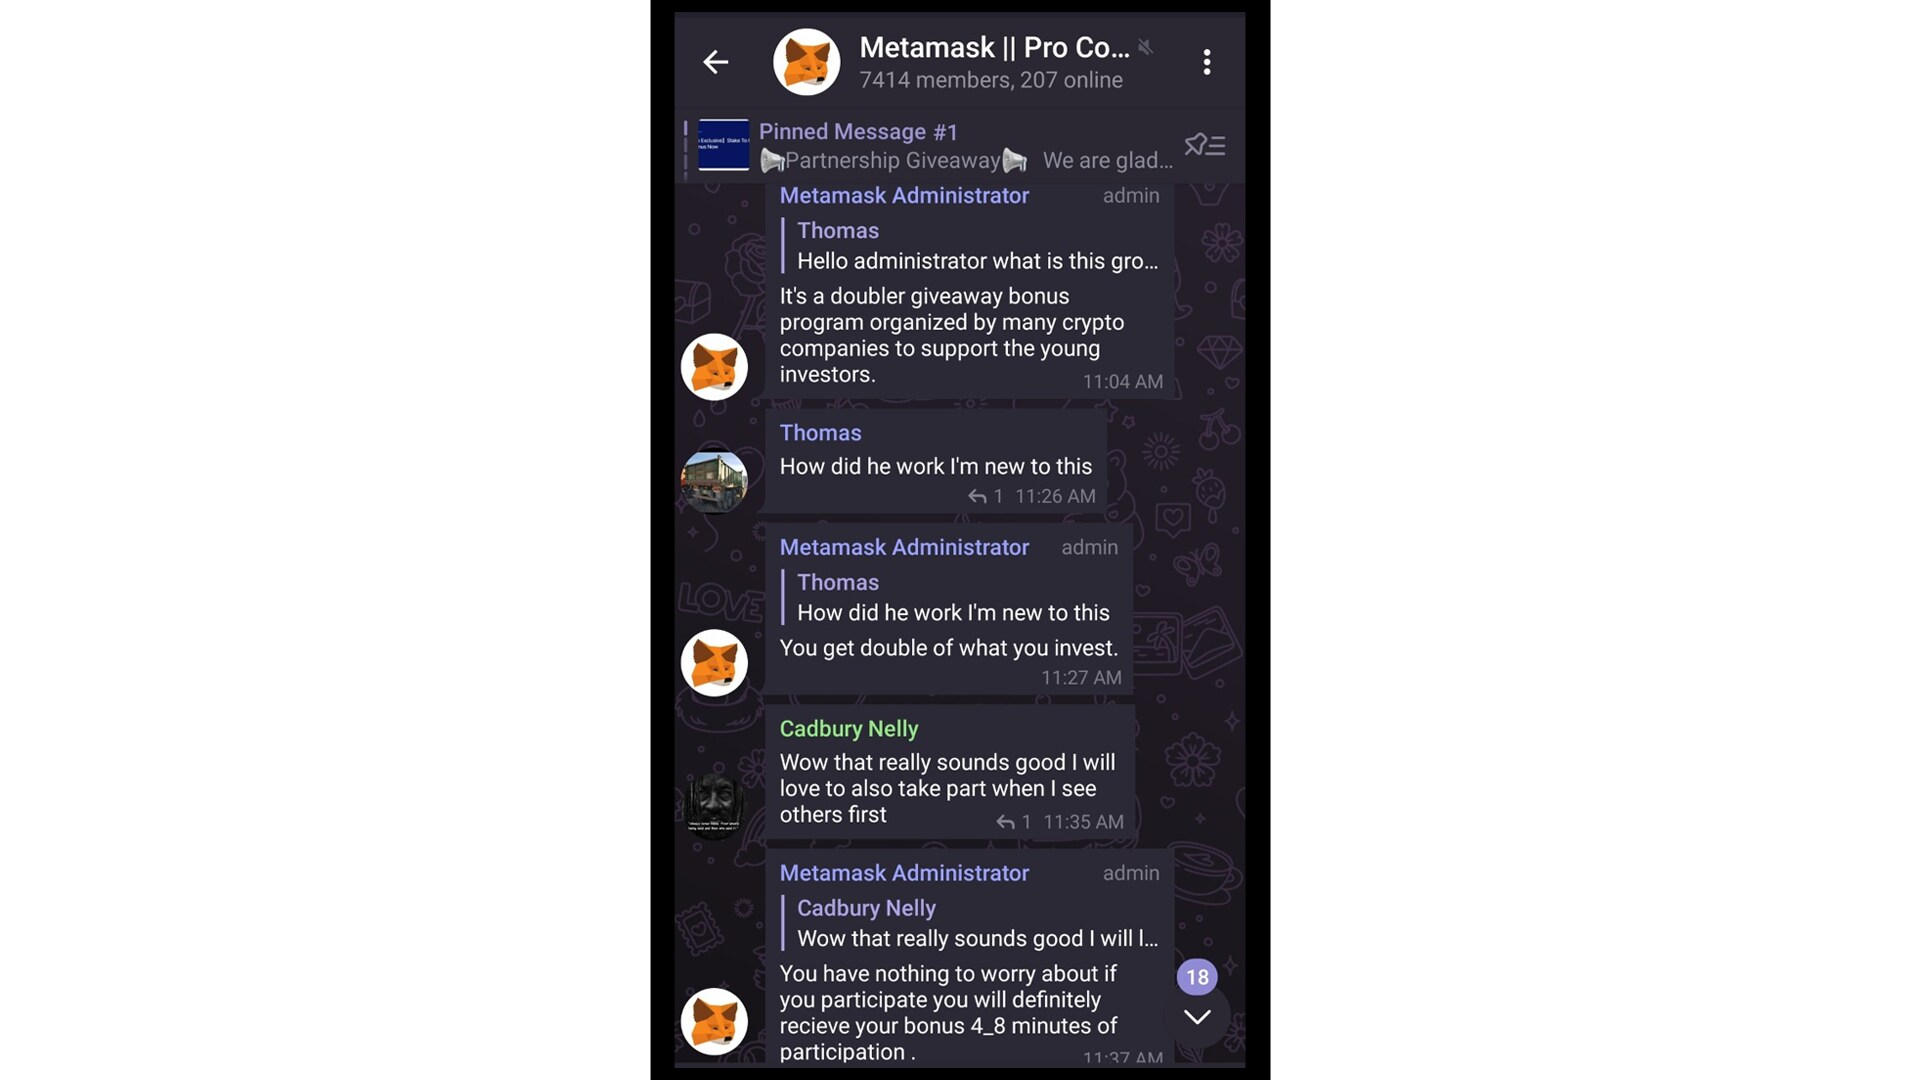Tap the MetaMask fox group avatar in header
The image size is (1920, 1080).
click(x=806, y=62)
